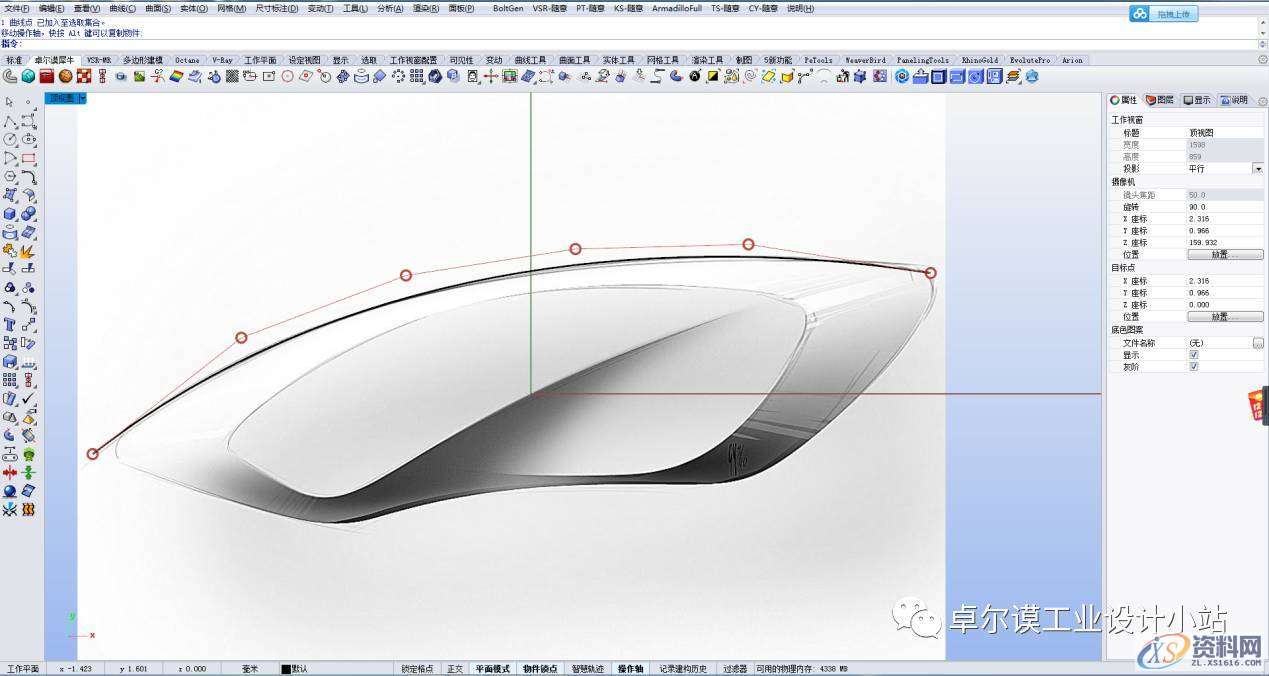Select the arrow pointer tool in left toolbar
1269x676 pixels.
[10, 102]
